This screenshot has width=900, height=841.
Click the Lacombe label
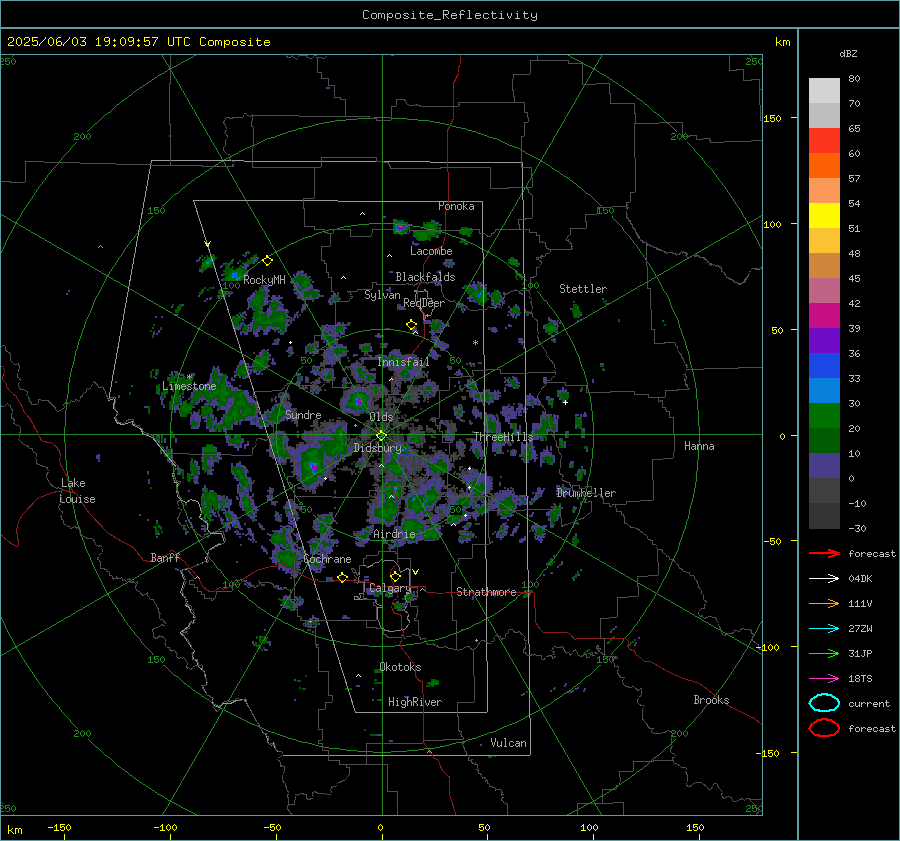[431, 251]
